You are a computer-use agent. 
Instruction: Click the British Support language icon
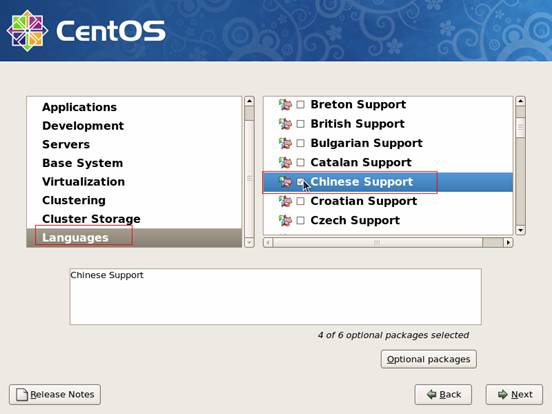tap(285, 124)
